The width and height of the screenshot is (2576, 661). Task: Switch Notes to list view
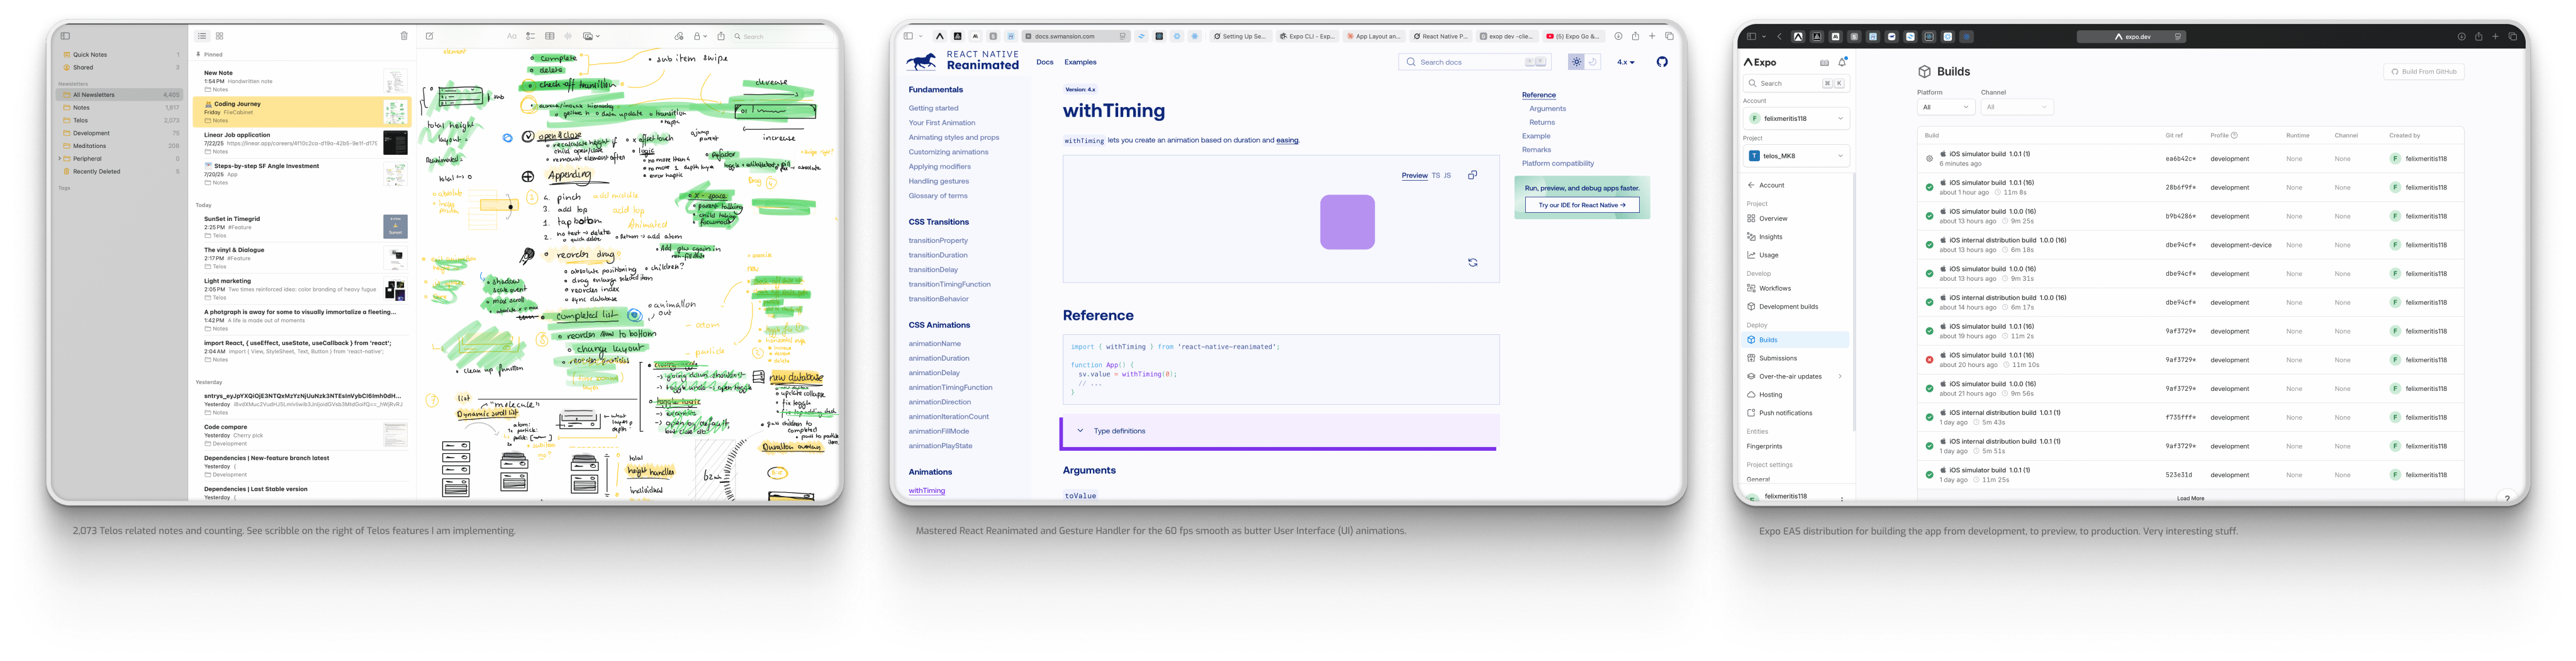202,36
